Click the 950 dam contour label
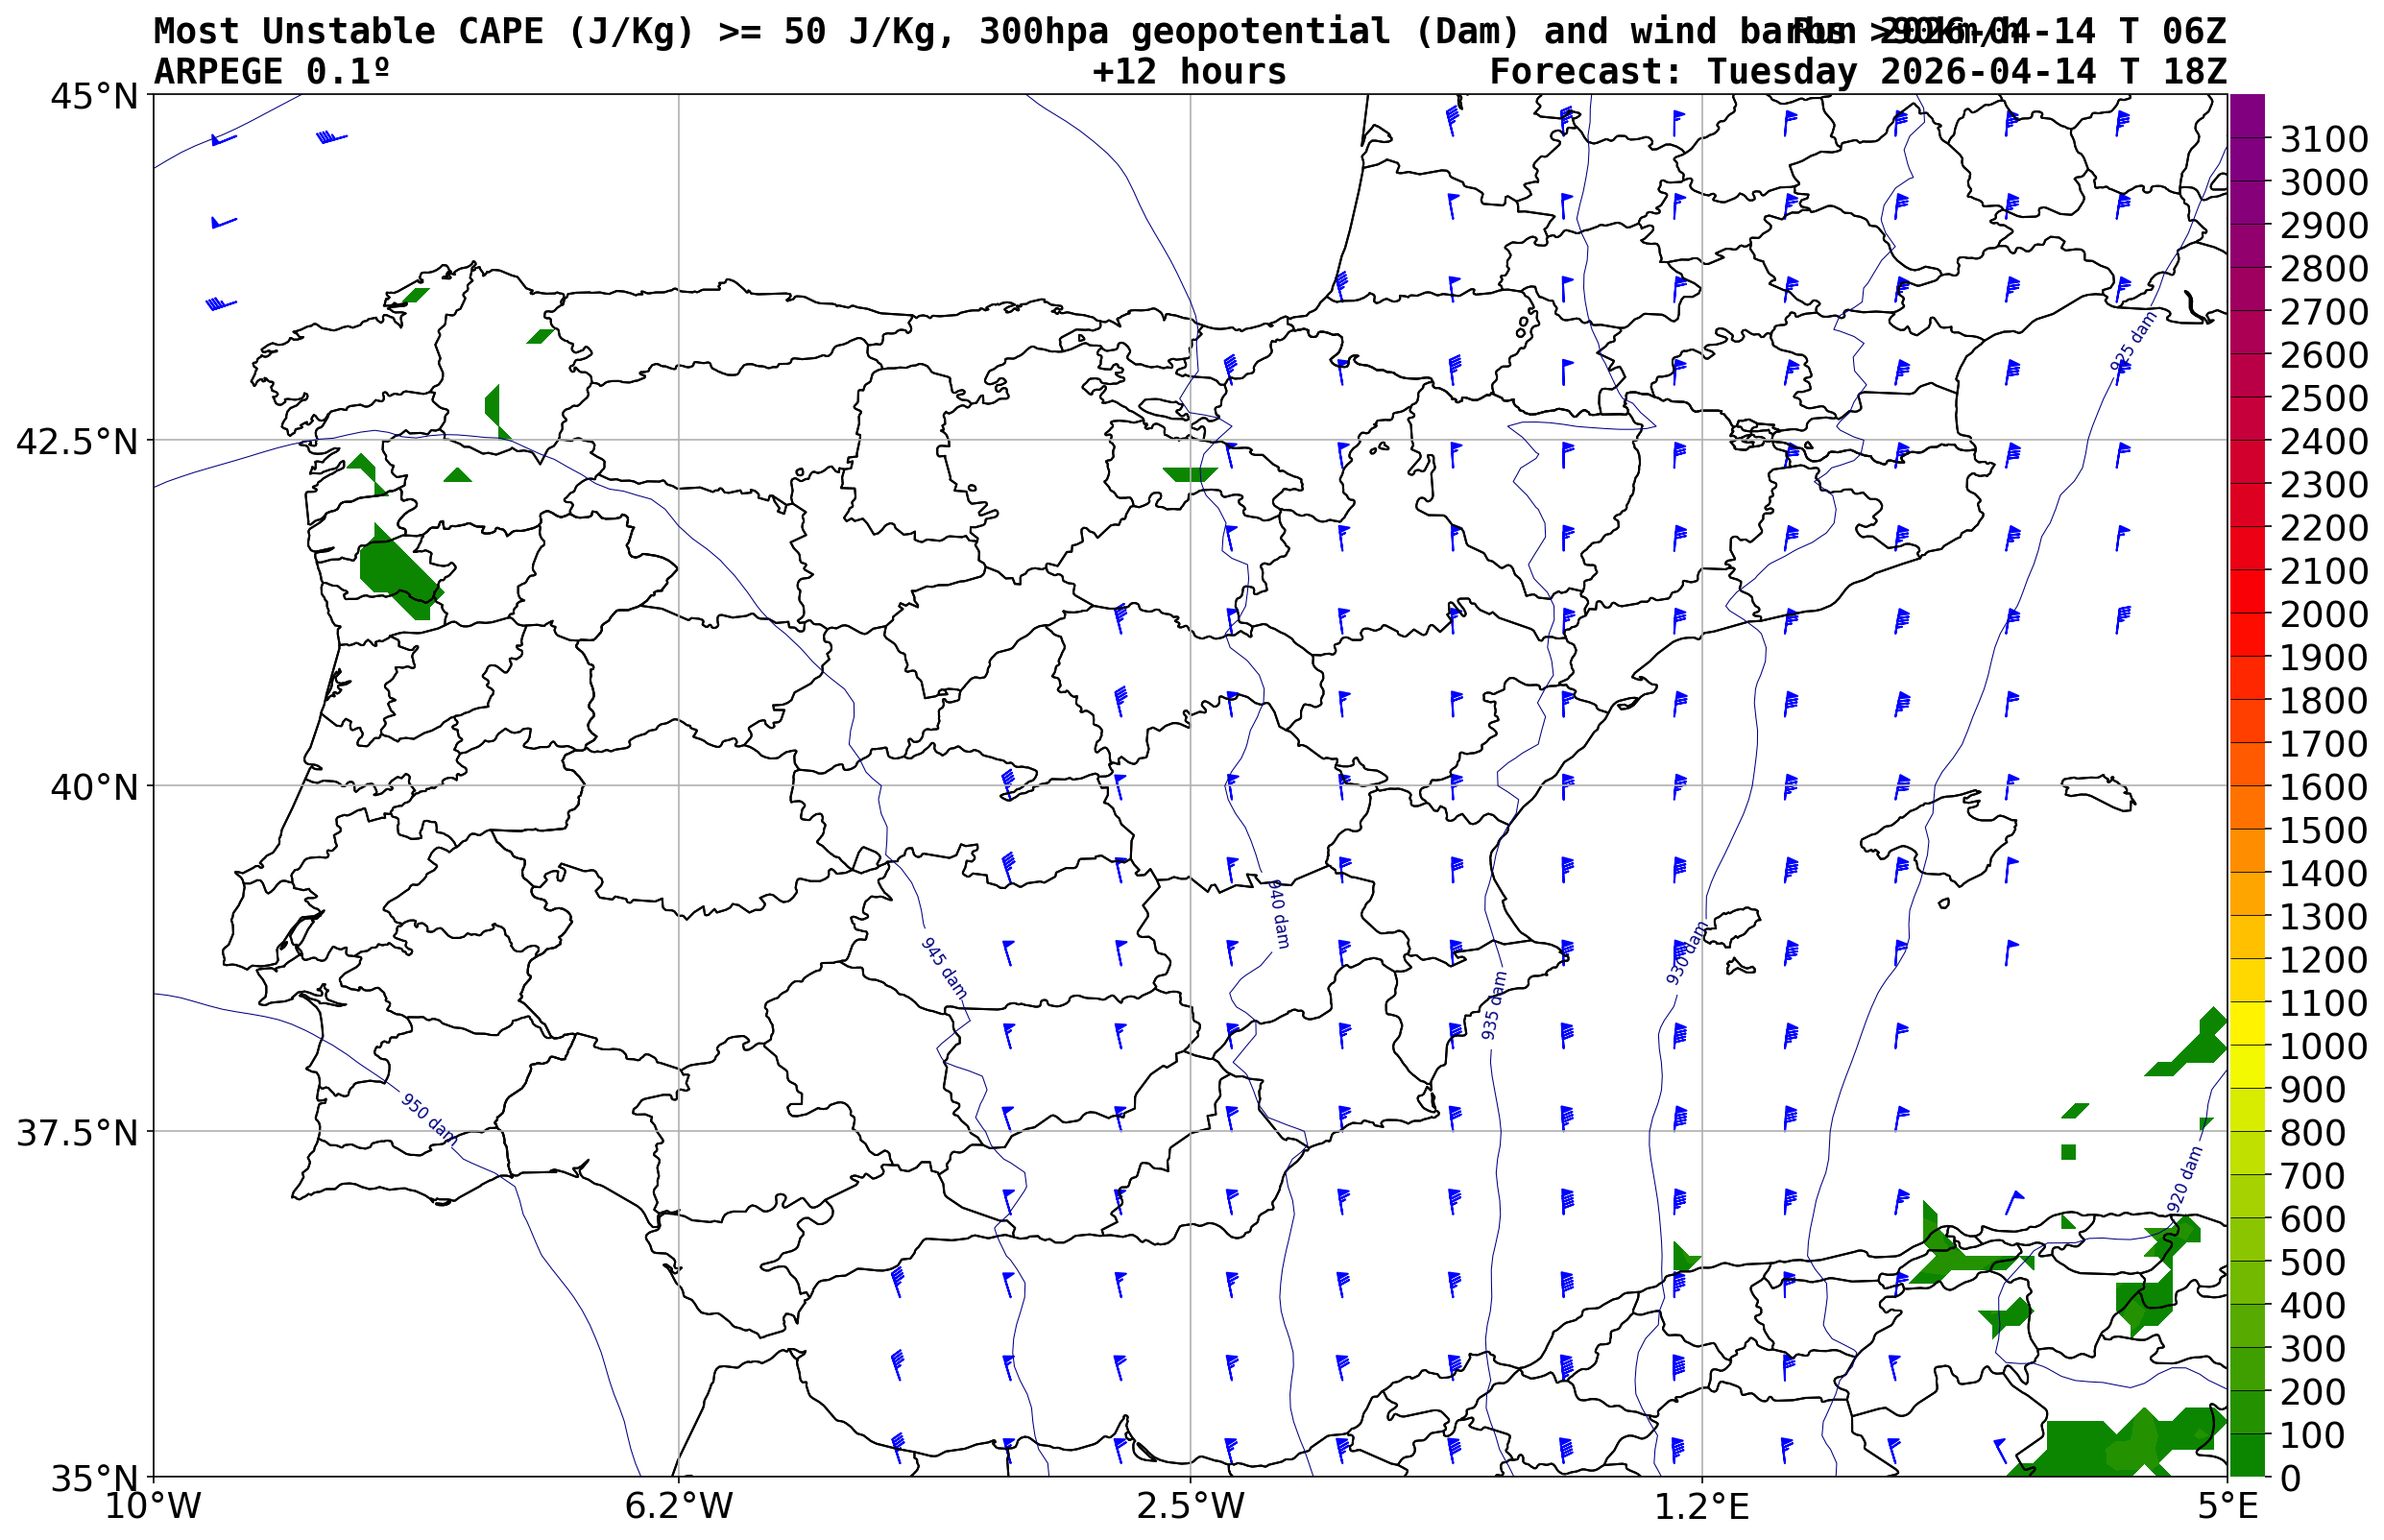The image size is (2384, 1540). (428, 1119)
